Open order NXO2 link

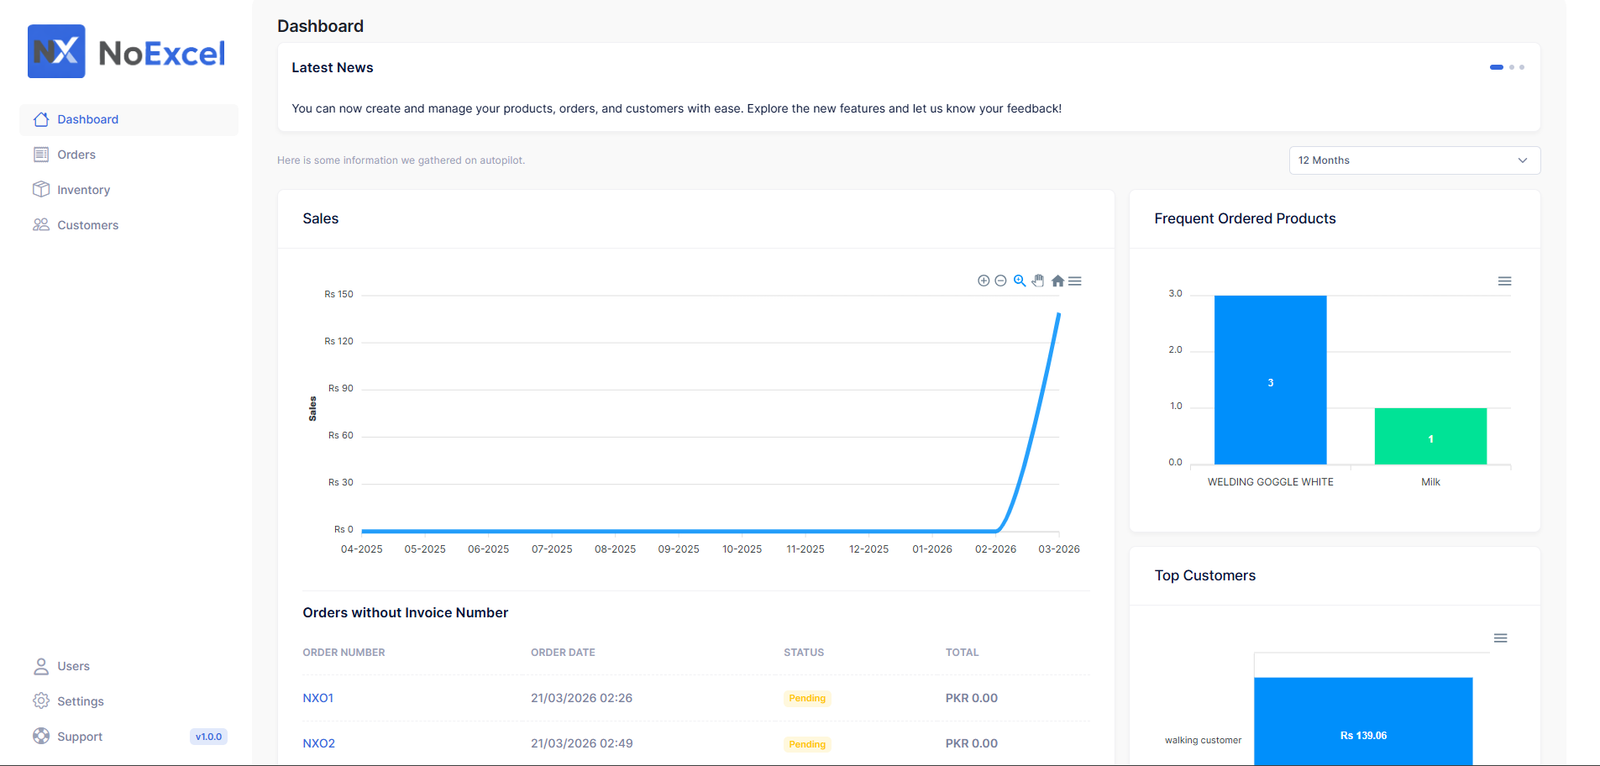point(319,743)
